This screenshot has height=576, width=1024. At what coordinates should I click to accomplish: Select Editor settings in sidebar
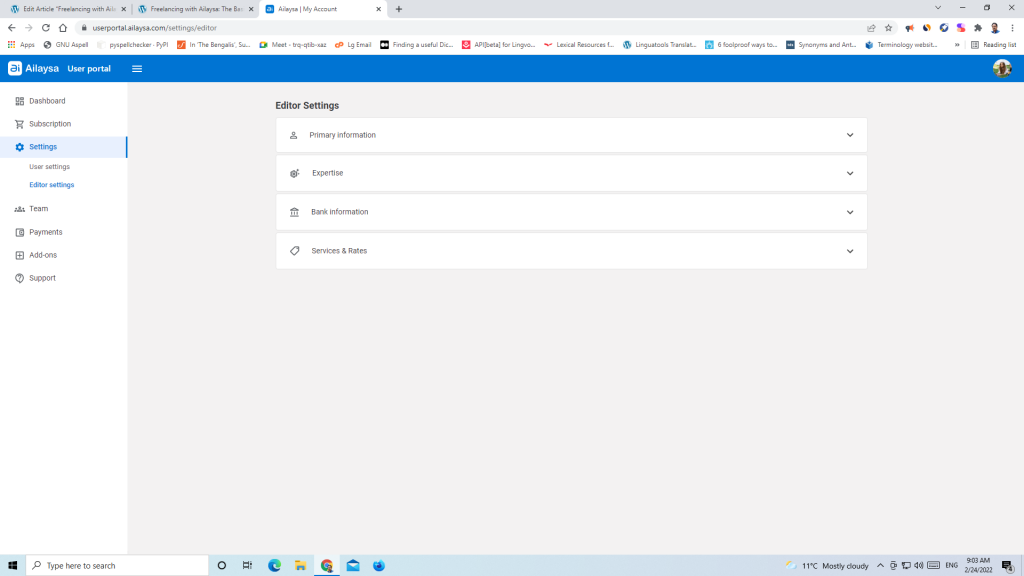(x=52, y=185)
